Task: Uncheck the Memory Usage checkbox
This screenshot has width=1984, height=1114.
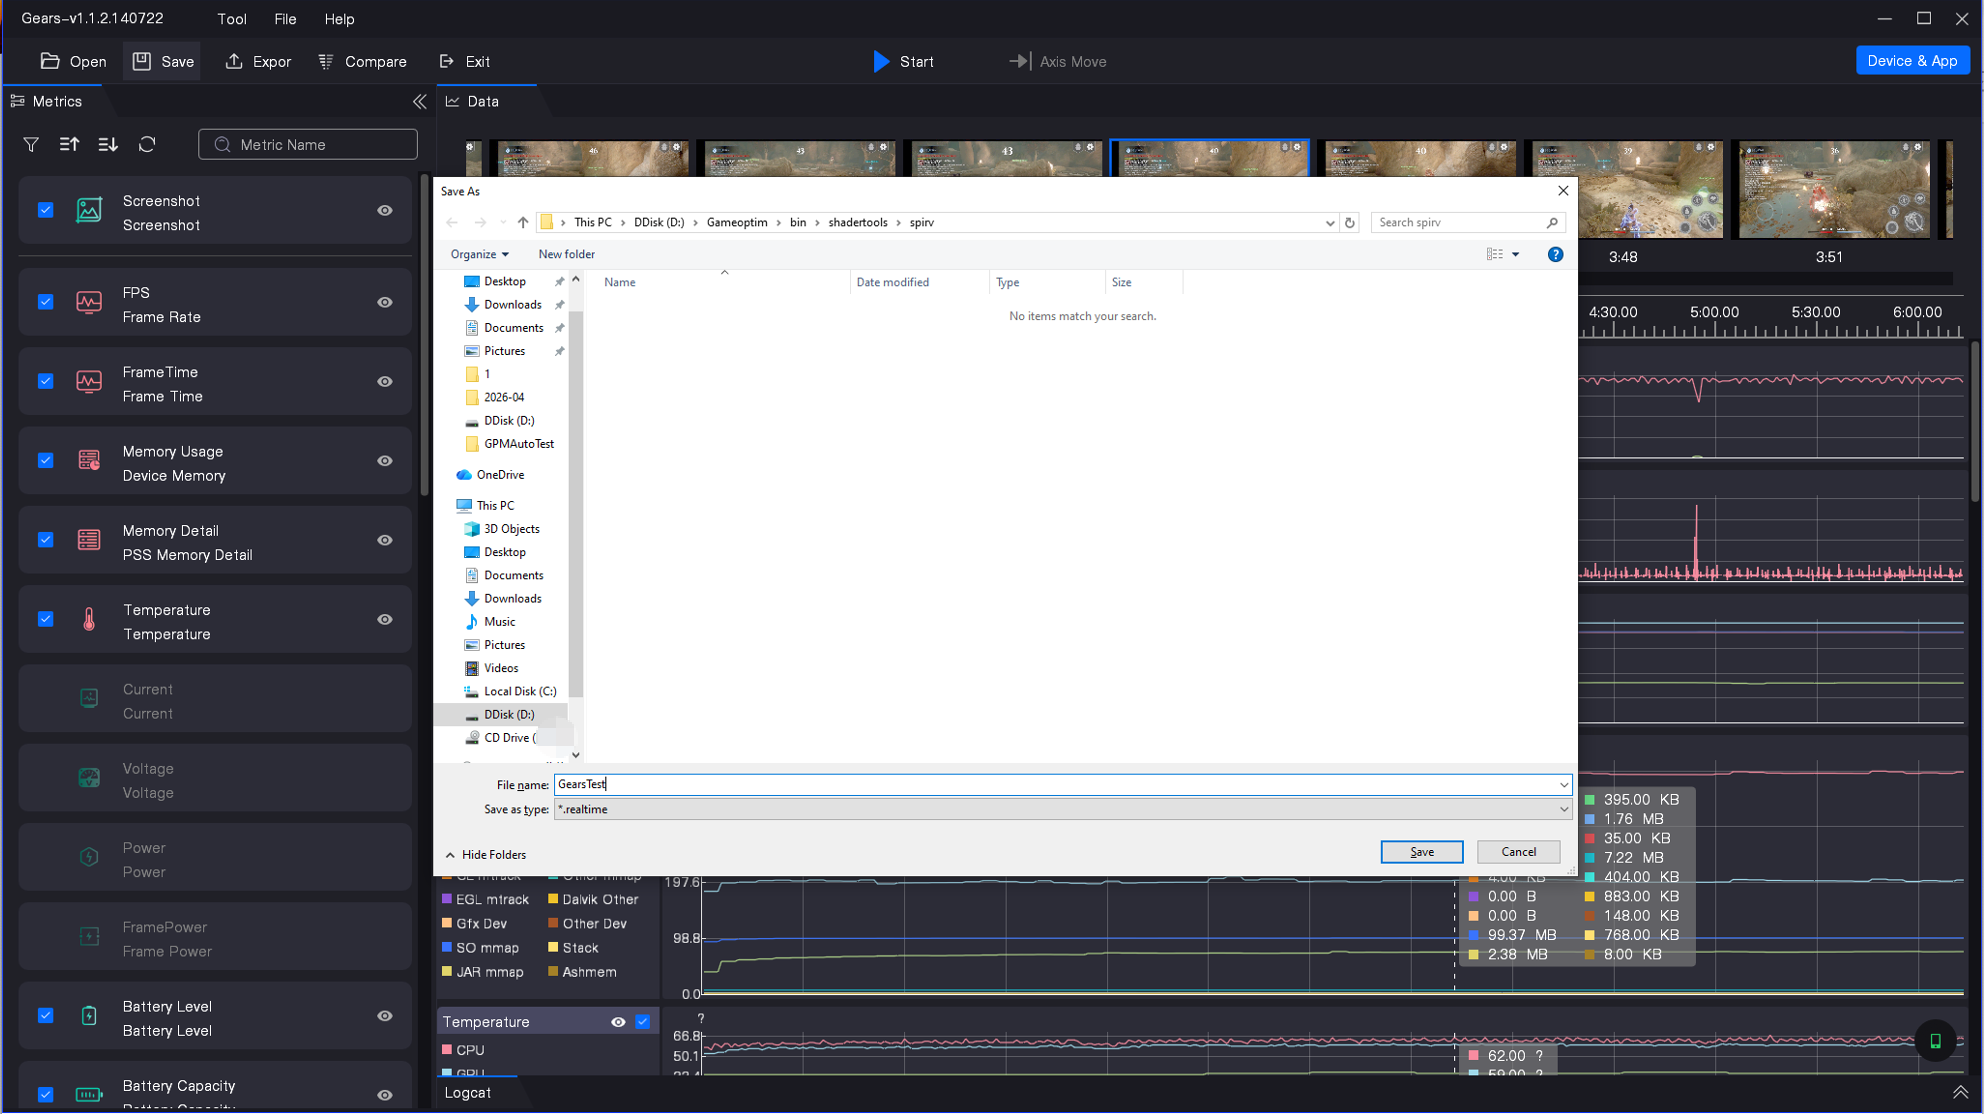Action: point(46,461)
